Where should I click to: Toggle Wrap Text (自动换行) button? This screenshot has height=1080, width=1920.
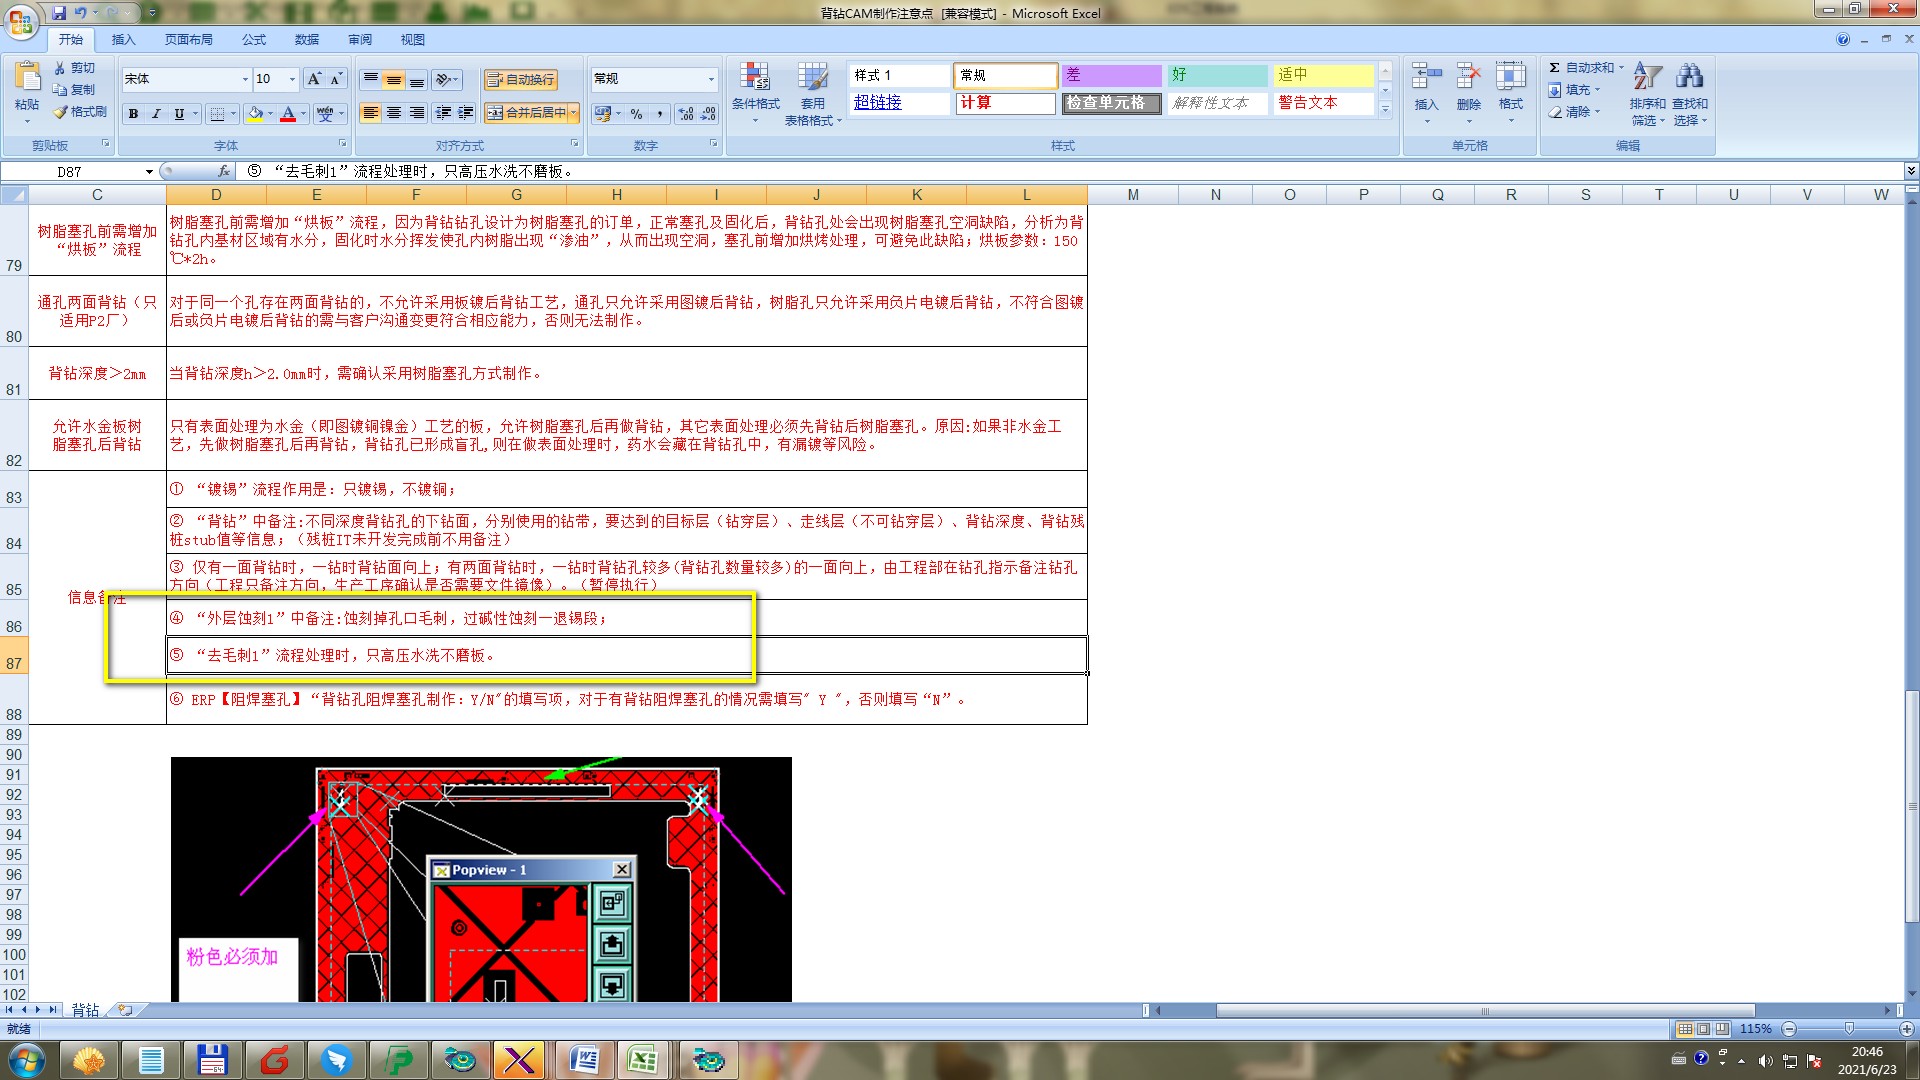[520, 79]
